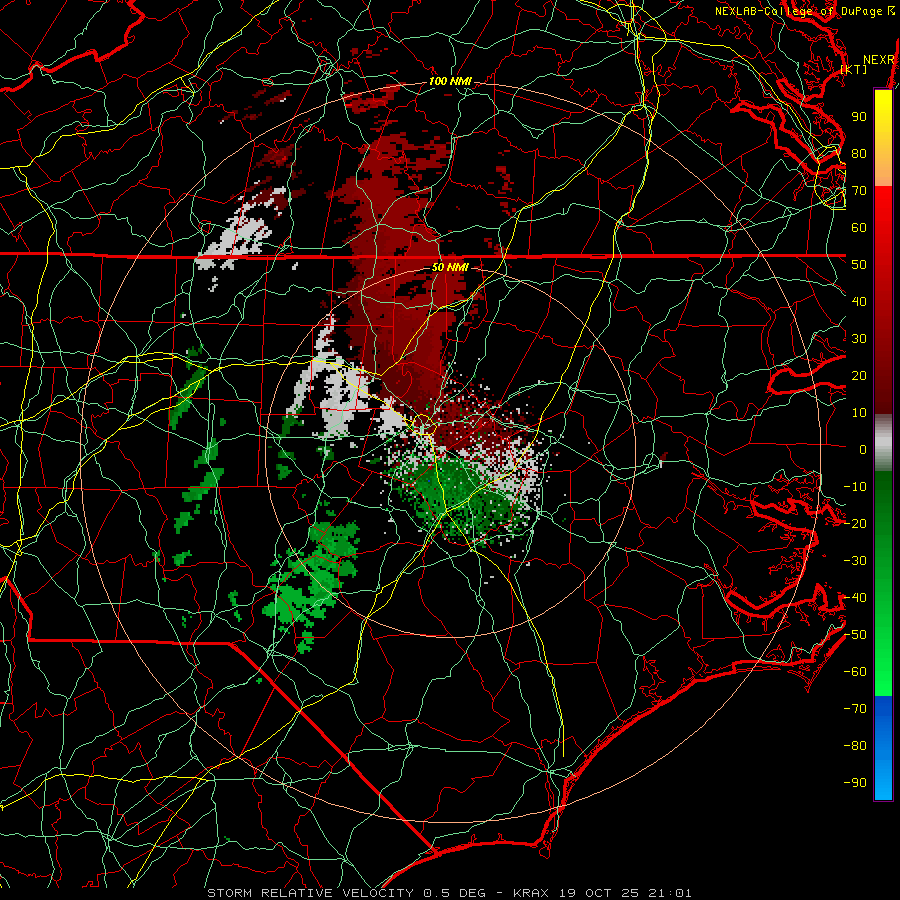Click the '90' value on the velocity scale
This screenshot has width=900, height=900.
(x=859, y=117)
